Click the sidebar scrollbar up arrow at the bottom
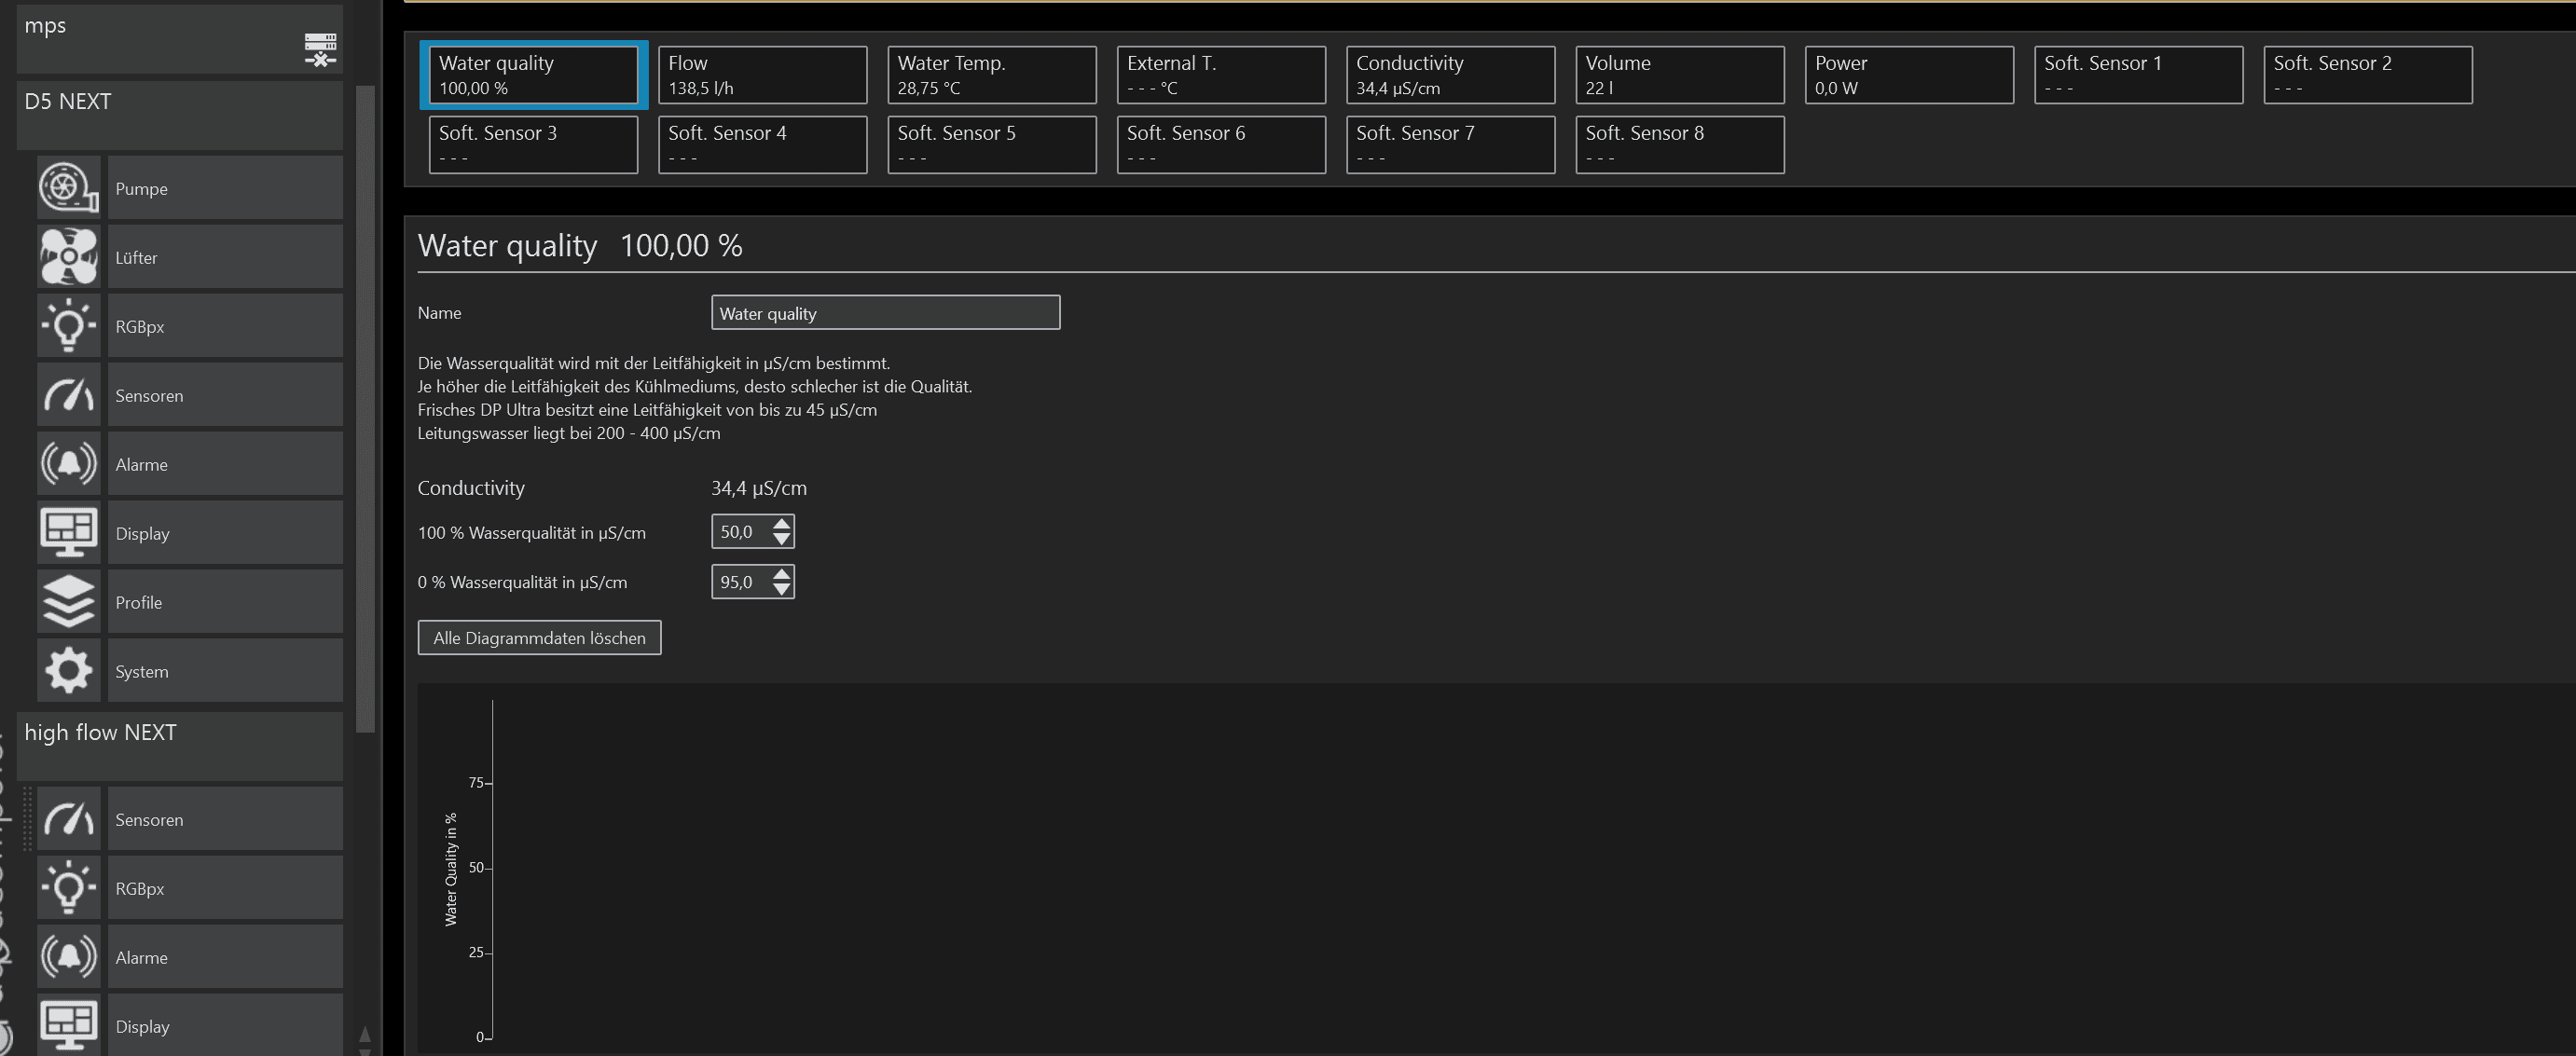The height and width of the screenshot is (1056, 2576). (x=364, y=1035)
